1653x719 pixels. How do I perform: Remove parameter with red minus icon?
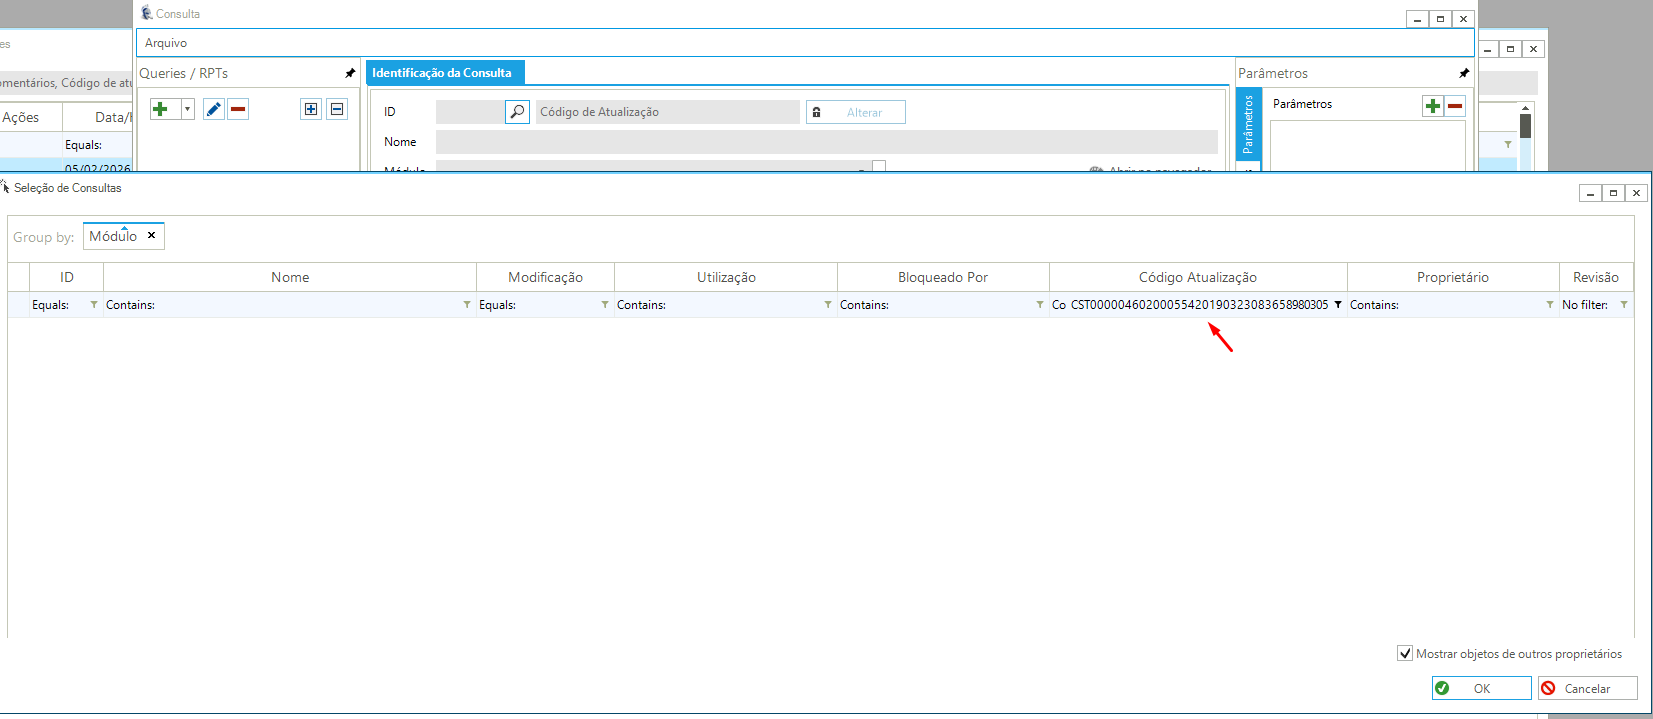click(x=1455, y=106)
